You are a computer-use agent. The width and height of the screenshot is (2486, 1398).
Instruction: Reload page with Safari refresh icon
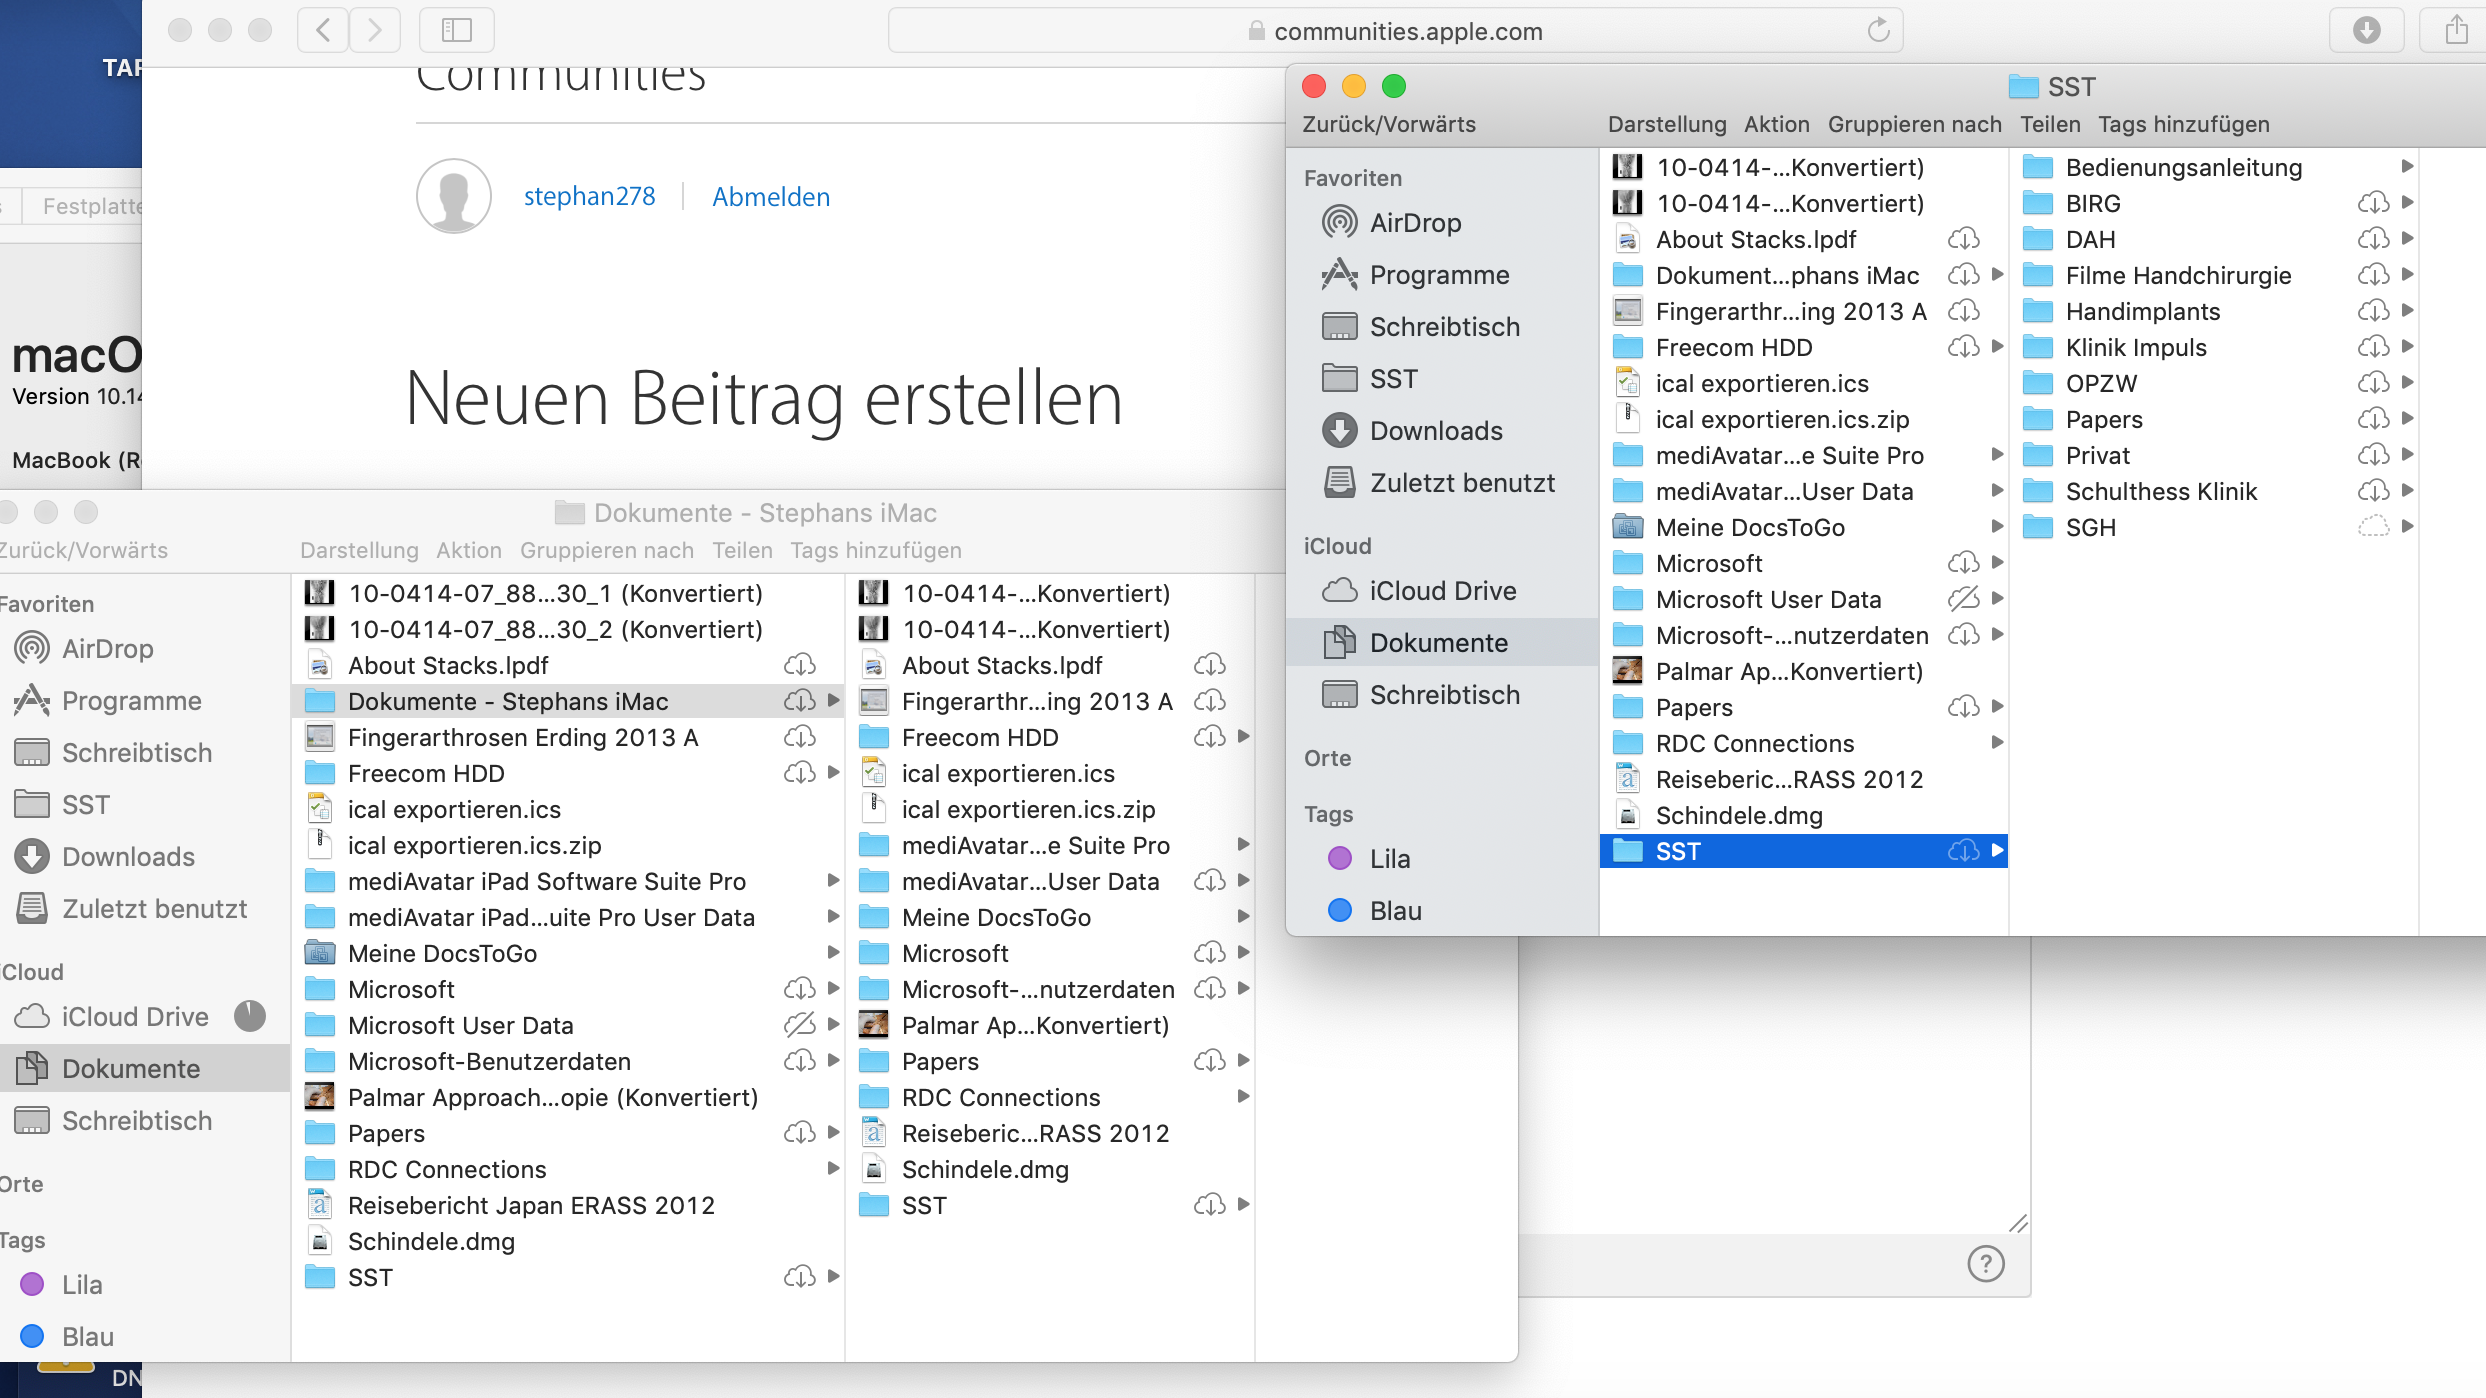(1878, 30)
